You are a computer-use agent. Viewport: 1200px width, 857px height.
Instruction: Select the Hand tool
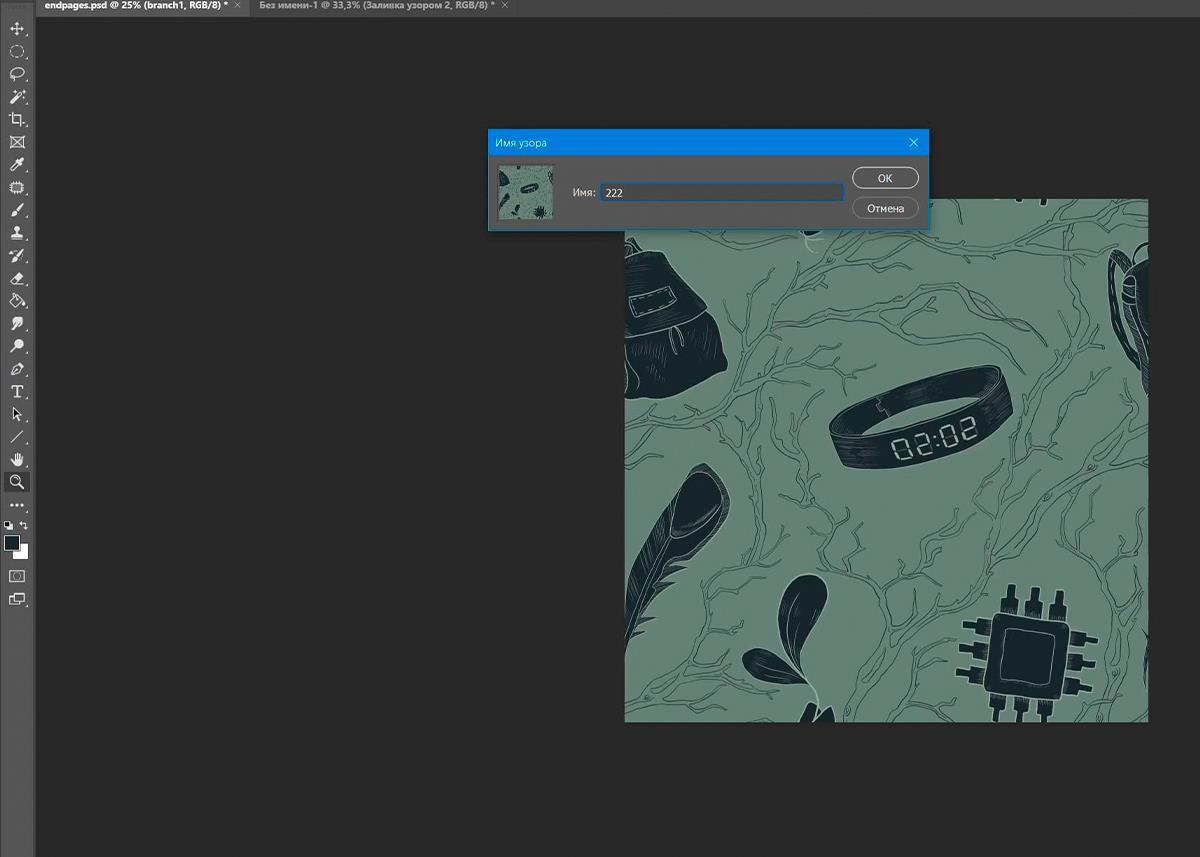[x=17, y=459]
